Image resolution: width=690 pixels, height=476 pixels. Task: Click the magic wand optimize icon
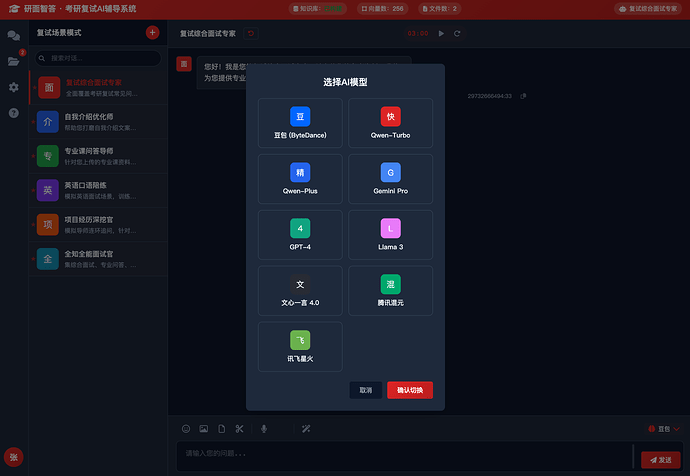pyautogui.click(x=306, y=428)
